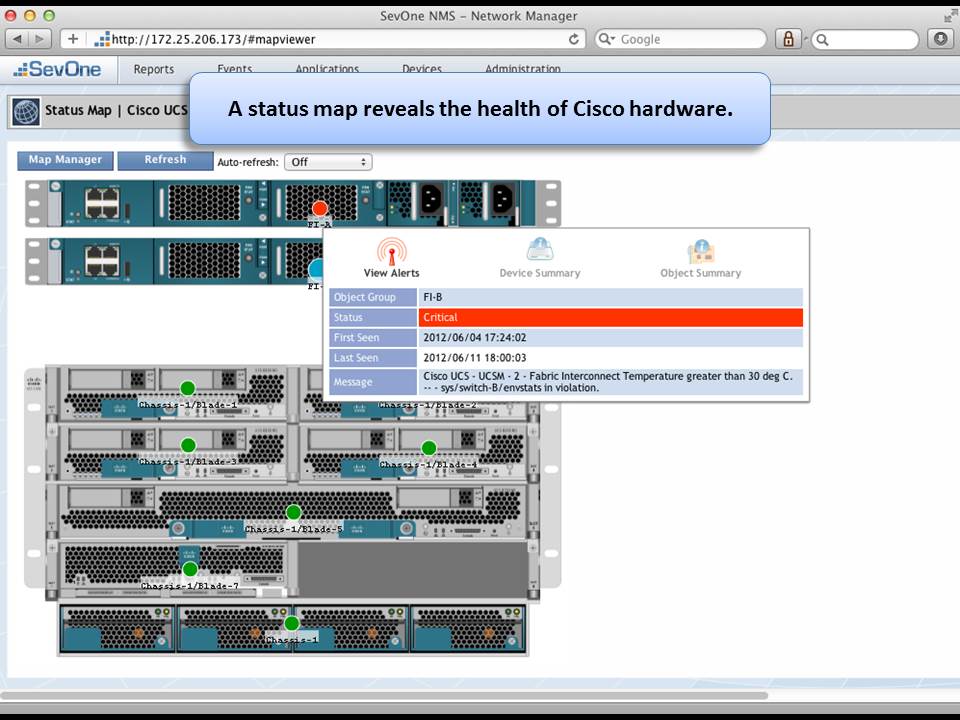Click the globe icon next to Status Map

tap(23, 110)
